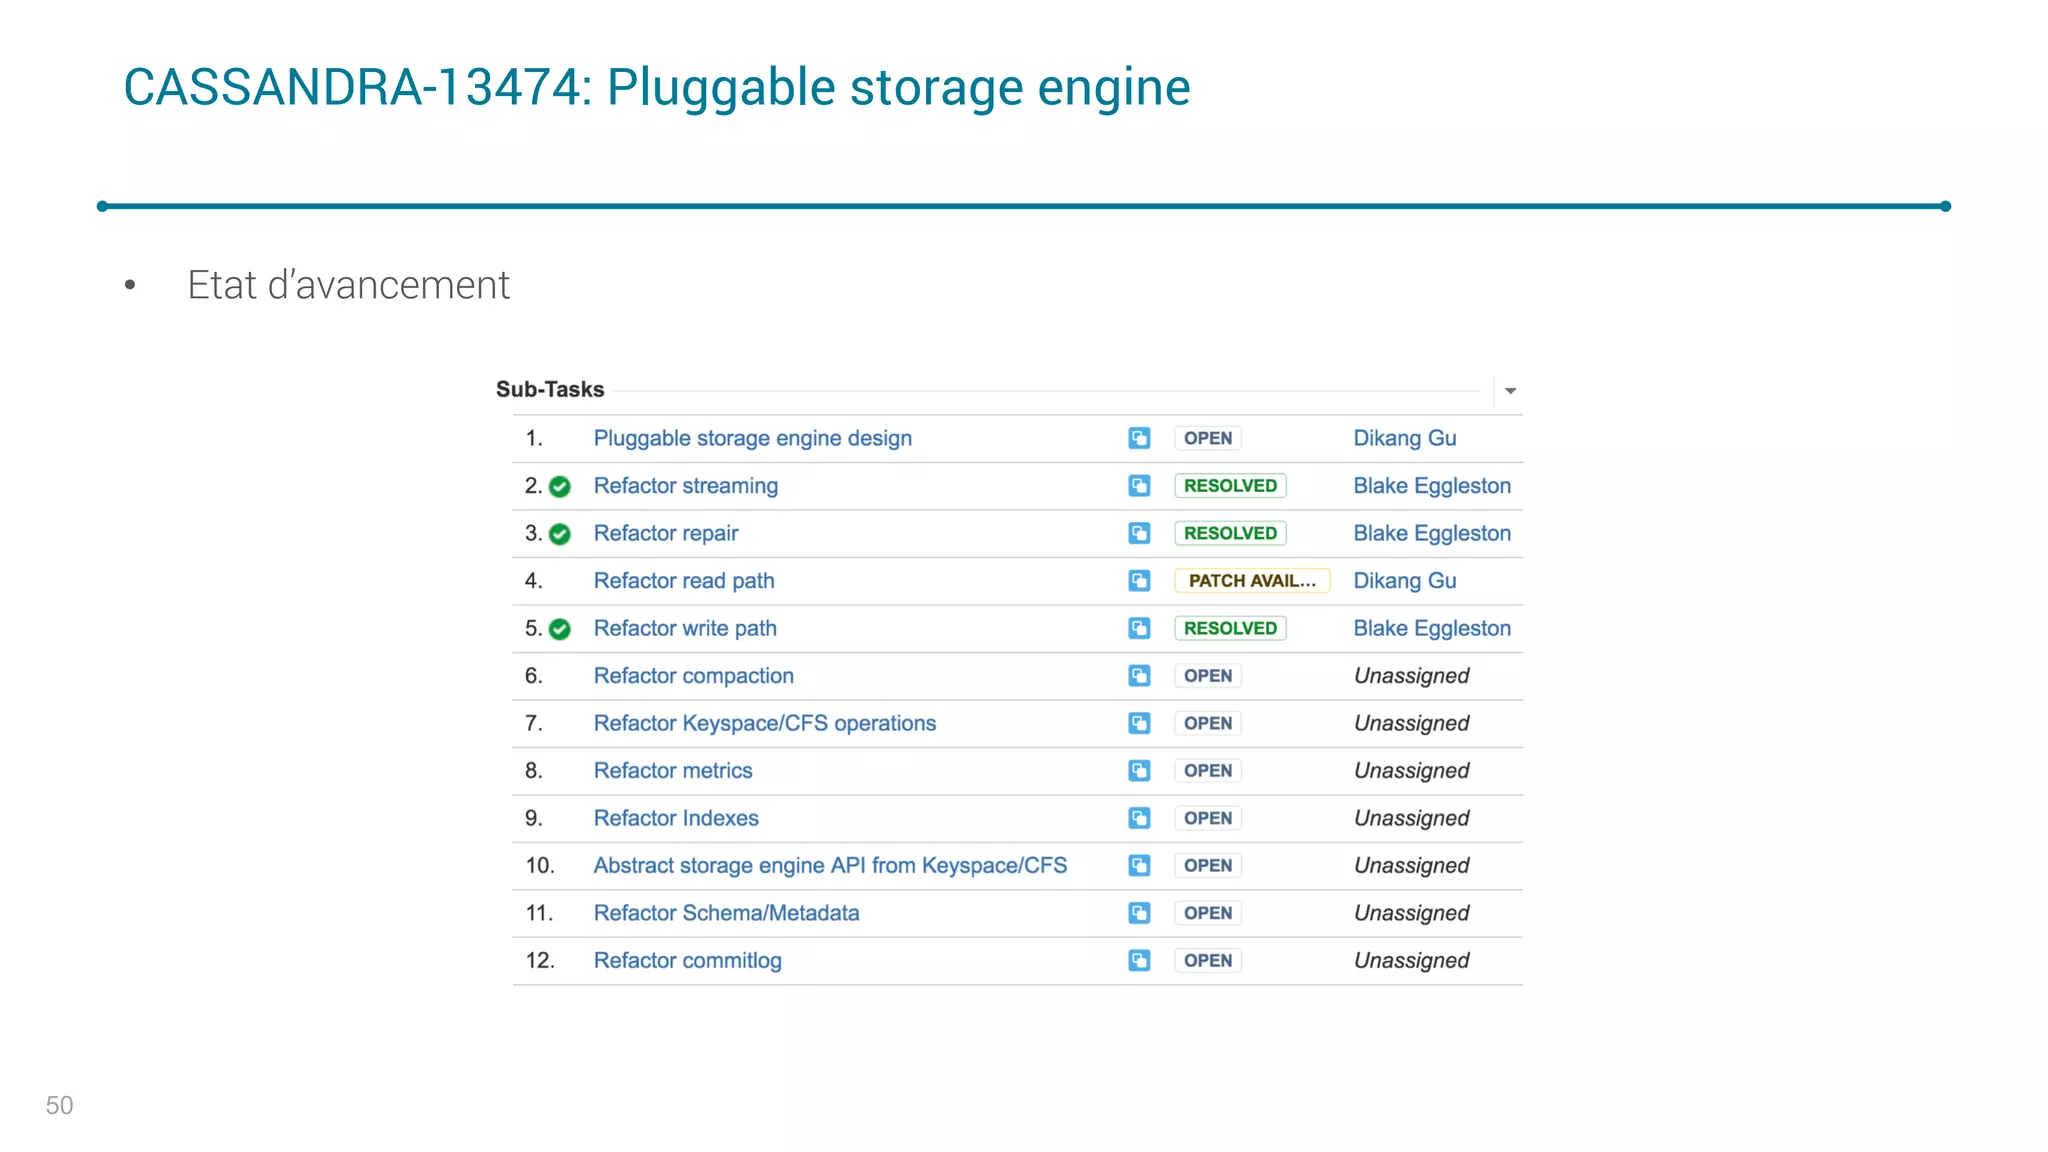Open the Refactor Indexes sub-task
Image resolution: width=2048 pixels, height=1152 pixels.
tap(675, 818)
